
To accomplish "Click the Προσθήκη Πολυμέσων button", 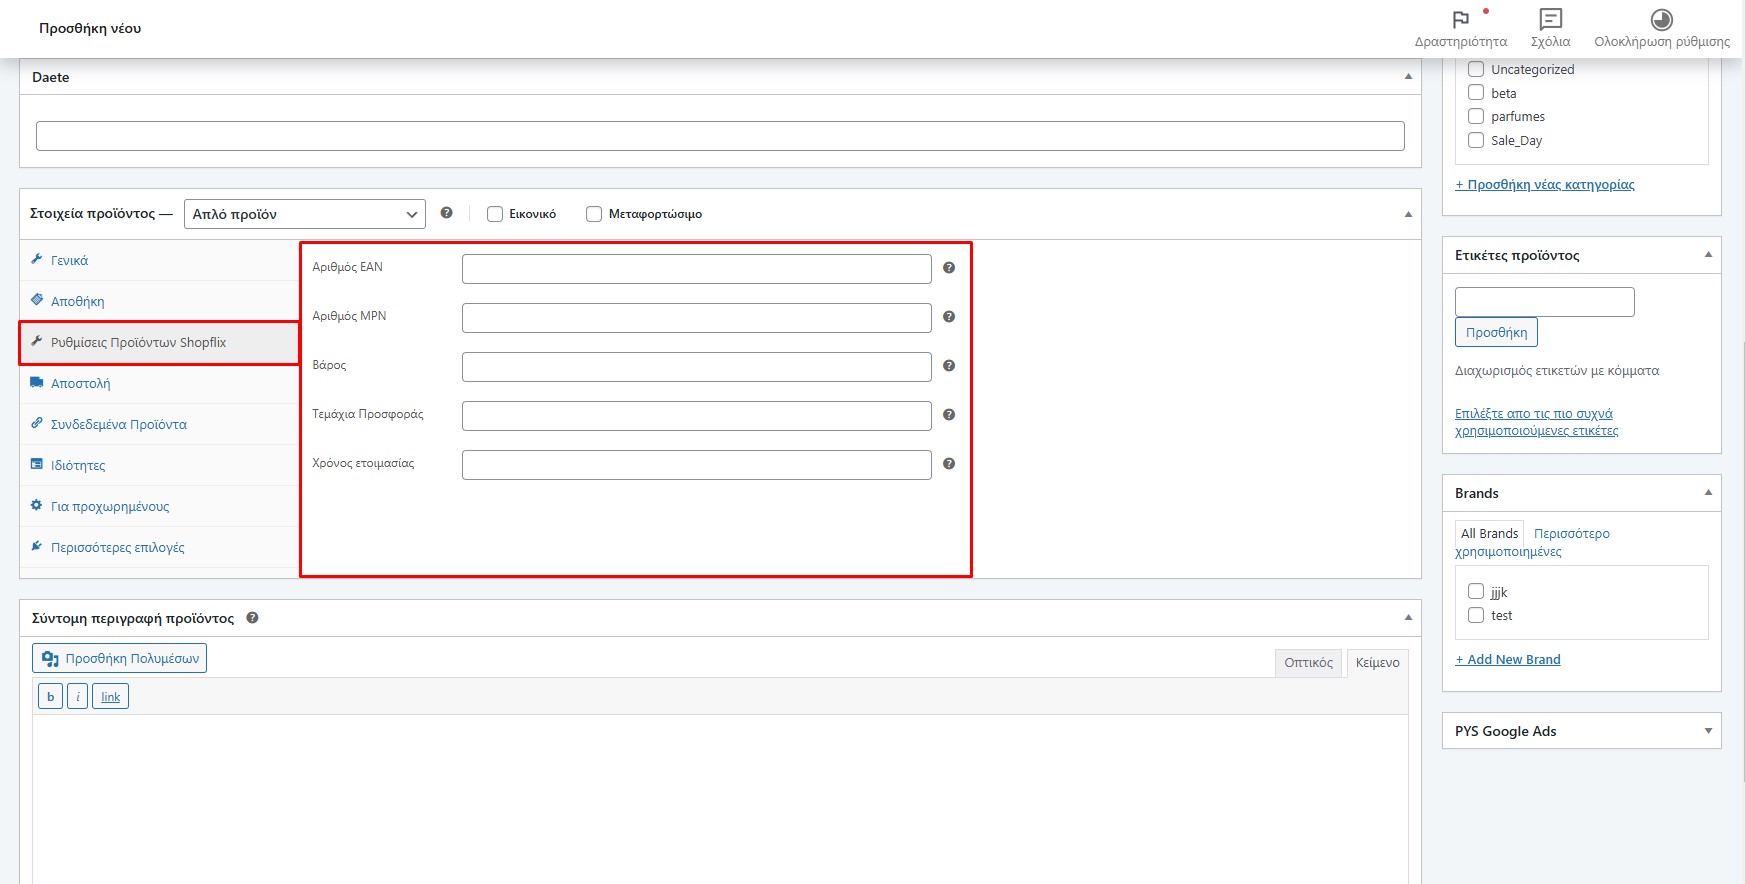I will (120, 658).
